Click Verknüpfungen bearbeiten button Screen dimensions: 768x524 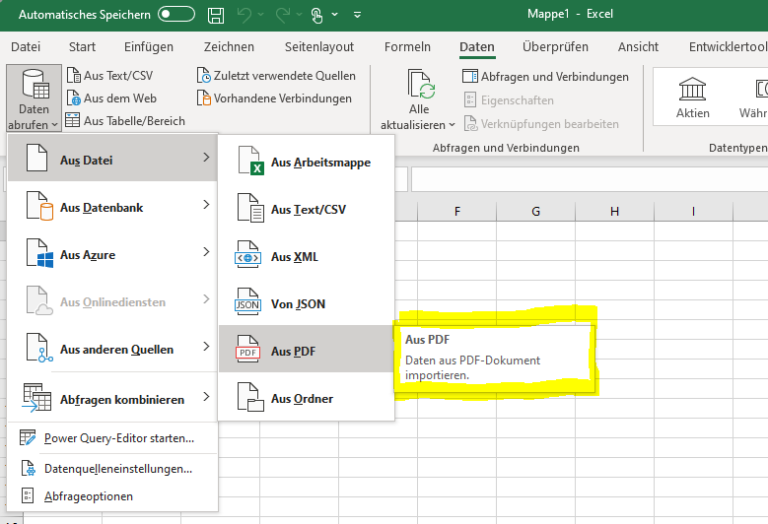(x=541, y=123)
